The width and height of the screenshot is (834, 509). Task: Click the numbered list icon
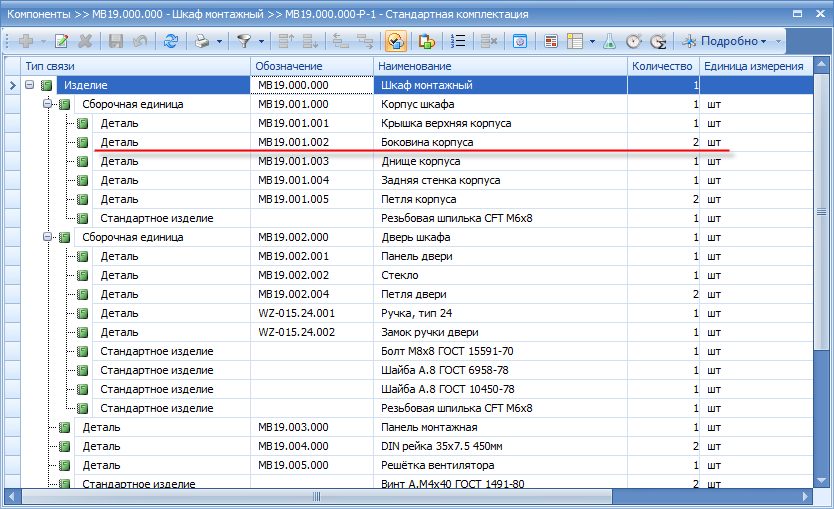click(x=457, y=41)
